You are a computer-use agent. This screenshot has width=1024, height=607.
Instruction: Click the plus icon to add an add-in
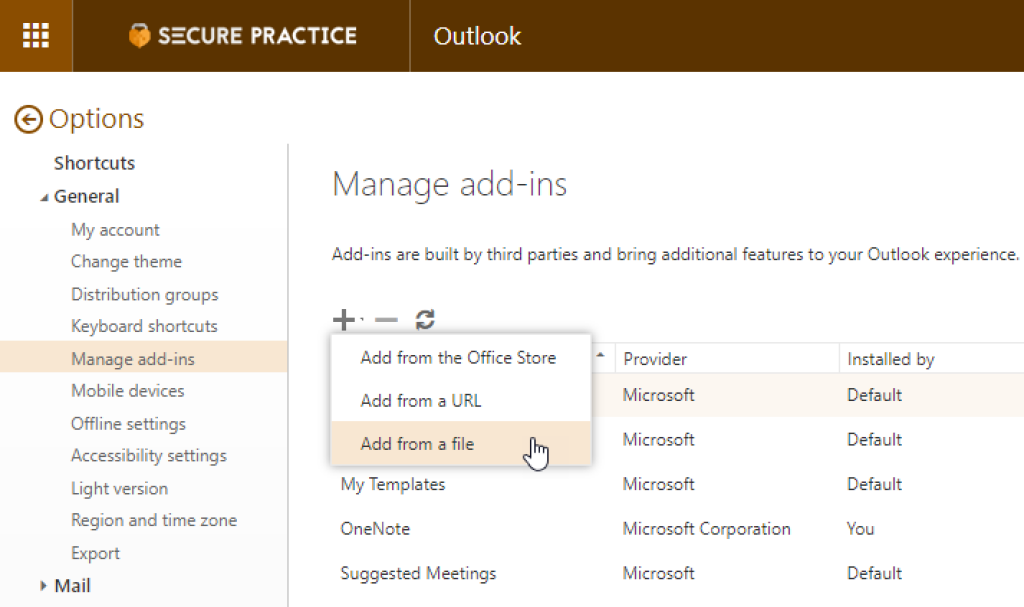[342, 319]
